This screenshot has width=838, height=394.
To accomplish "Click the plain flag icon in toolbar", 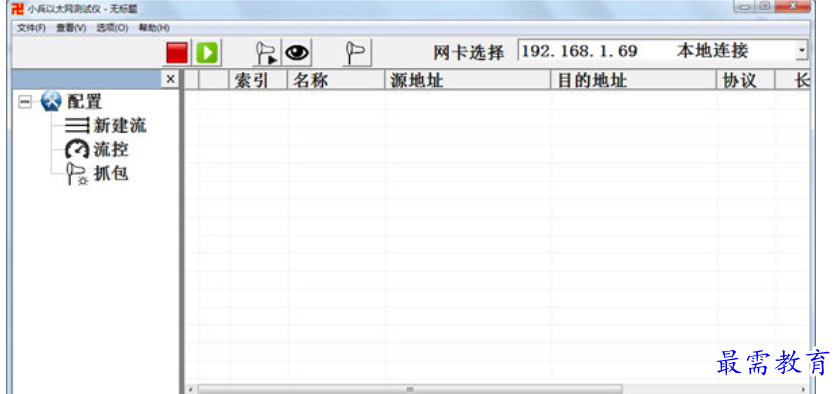I will [x=356, y=53].
